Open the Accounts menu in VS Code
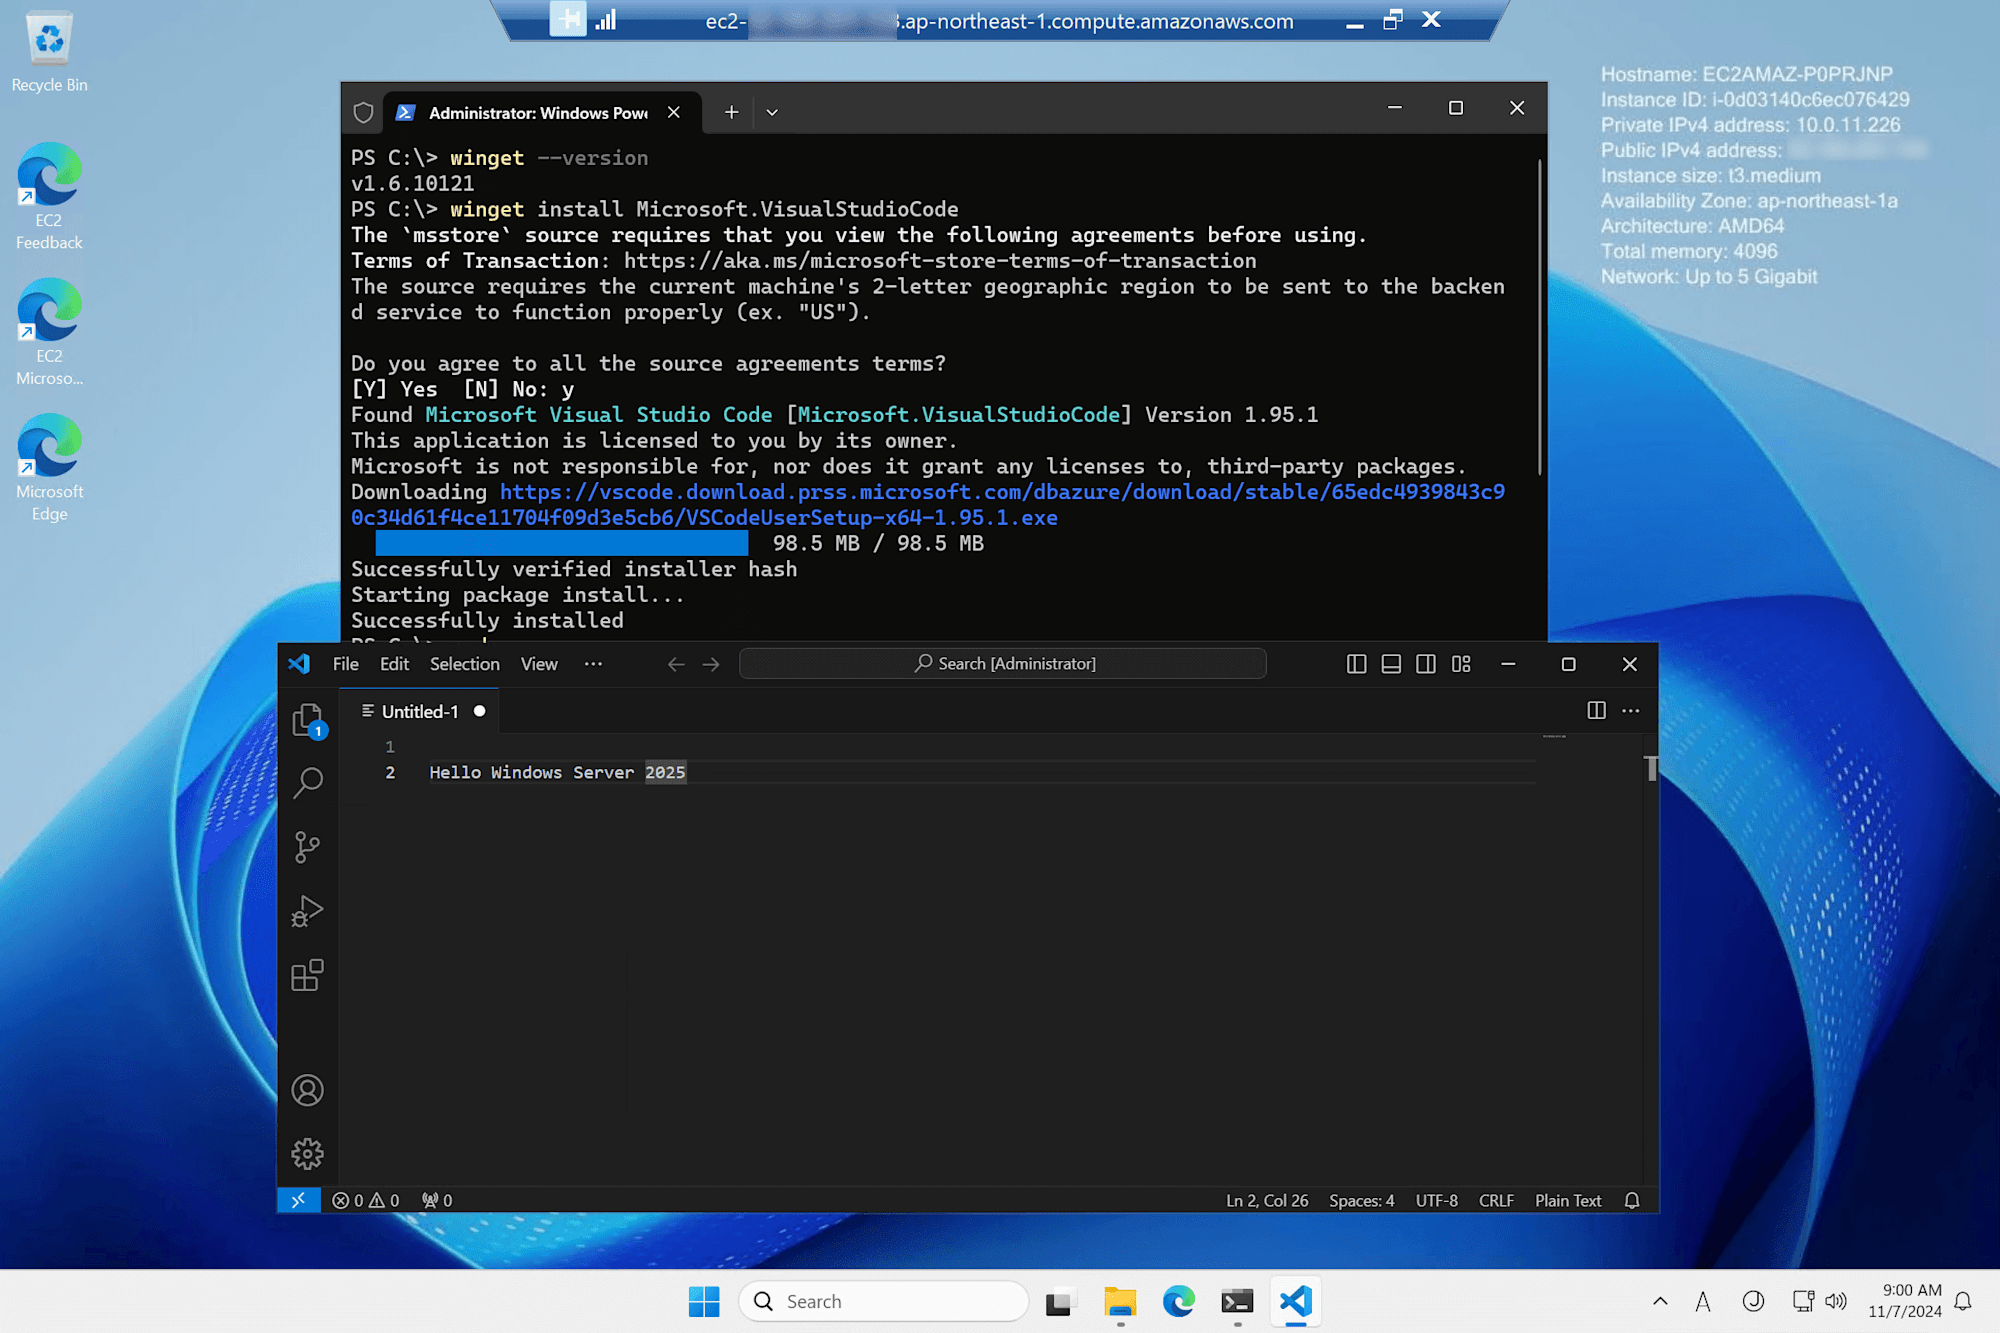Screen dimensions: 2000x1333 [x=307, y=1090]
